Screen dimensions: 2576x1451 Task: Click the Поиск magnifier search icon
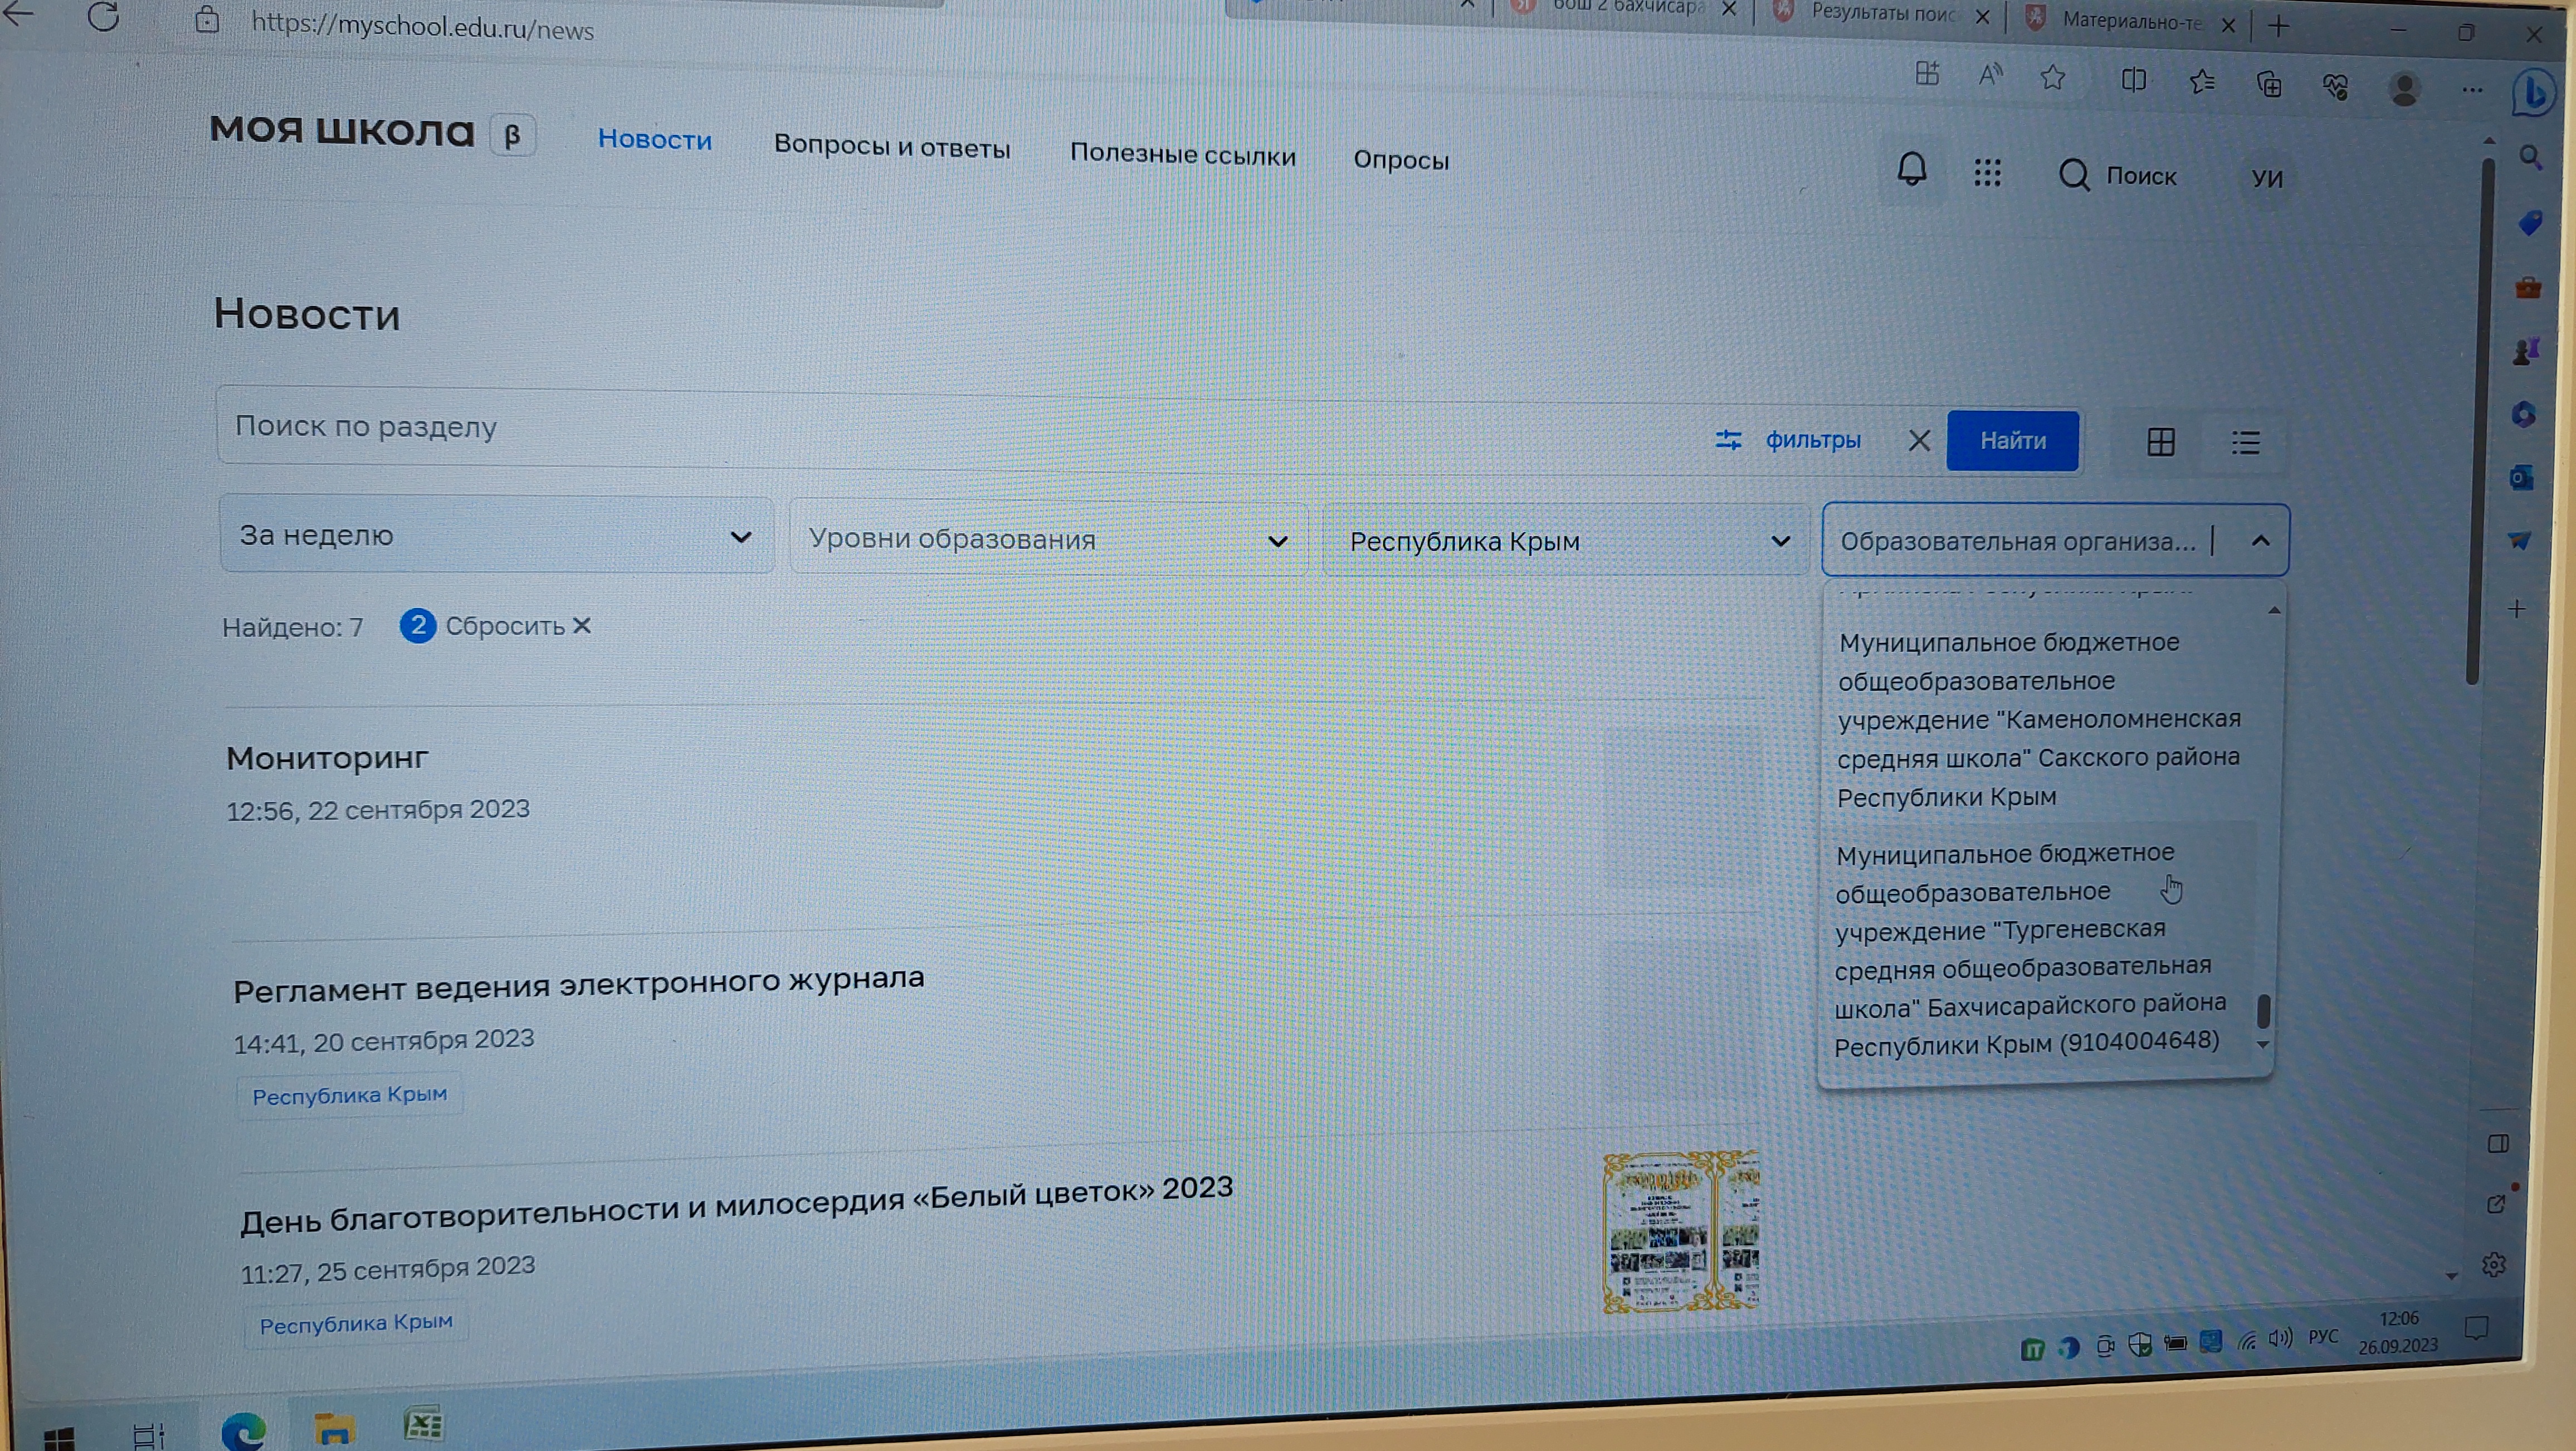click(x=2074, y=175)
